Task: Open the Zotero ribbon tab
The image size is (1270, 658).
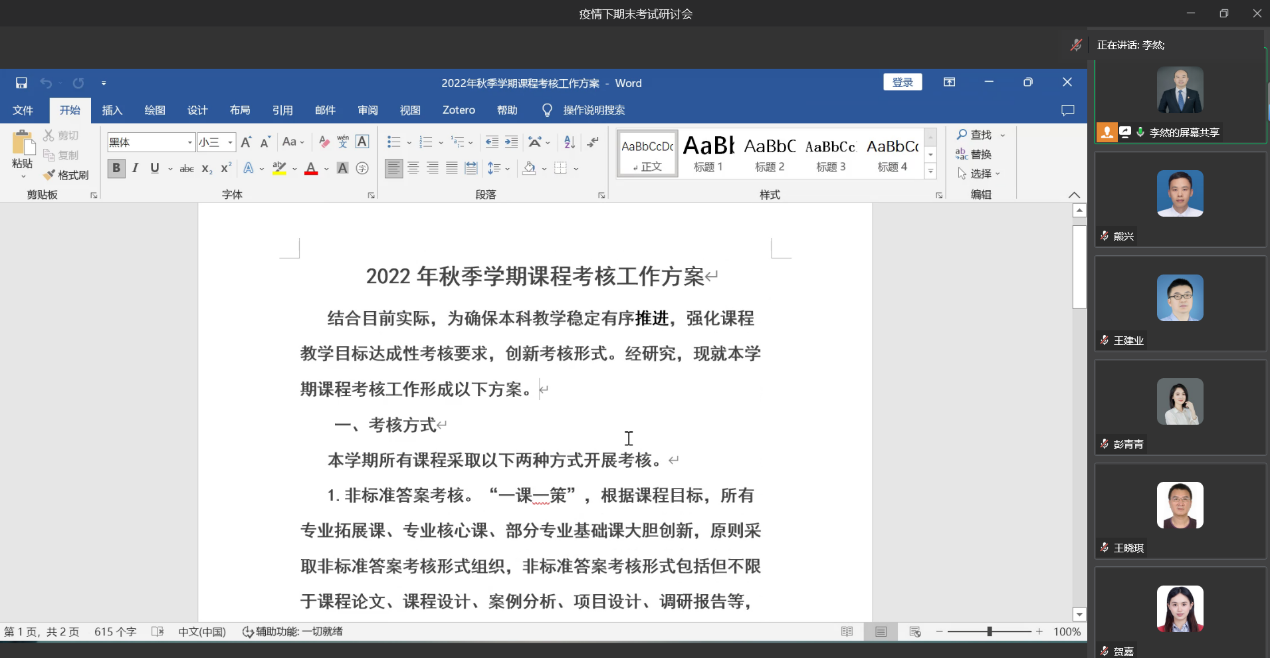Action: [x=459, y=110]
